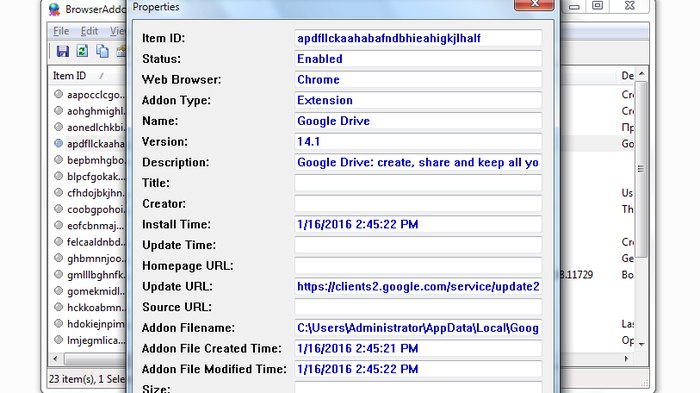
Task: Click the Version field showing 14.1
Action: pos(418,142)
